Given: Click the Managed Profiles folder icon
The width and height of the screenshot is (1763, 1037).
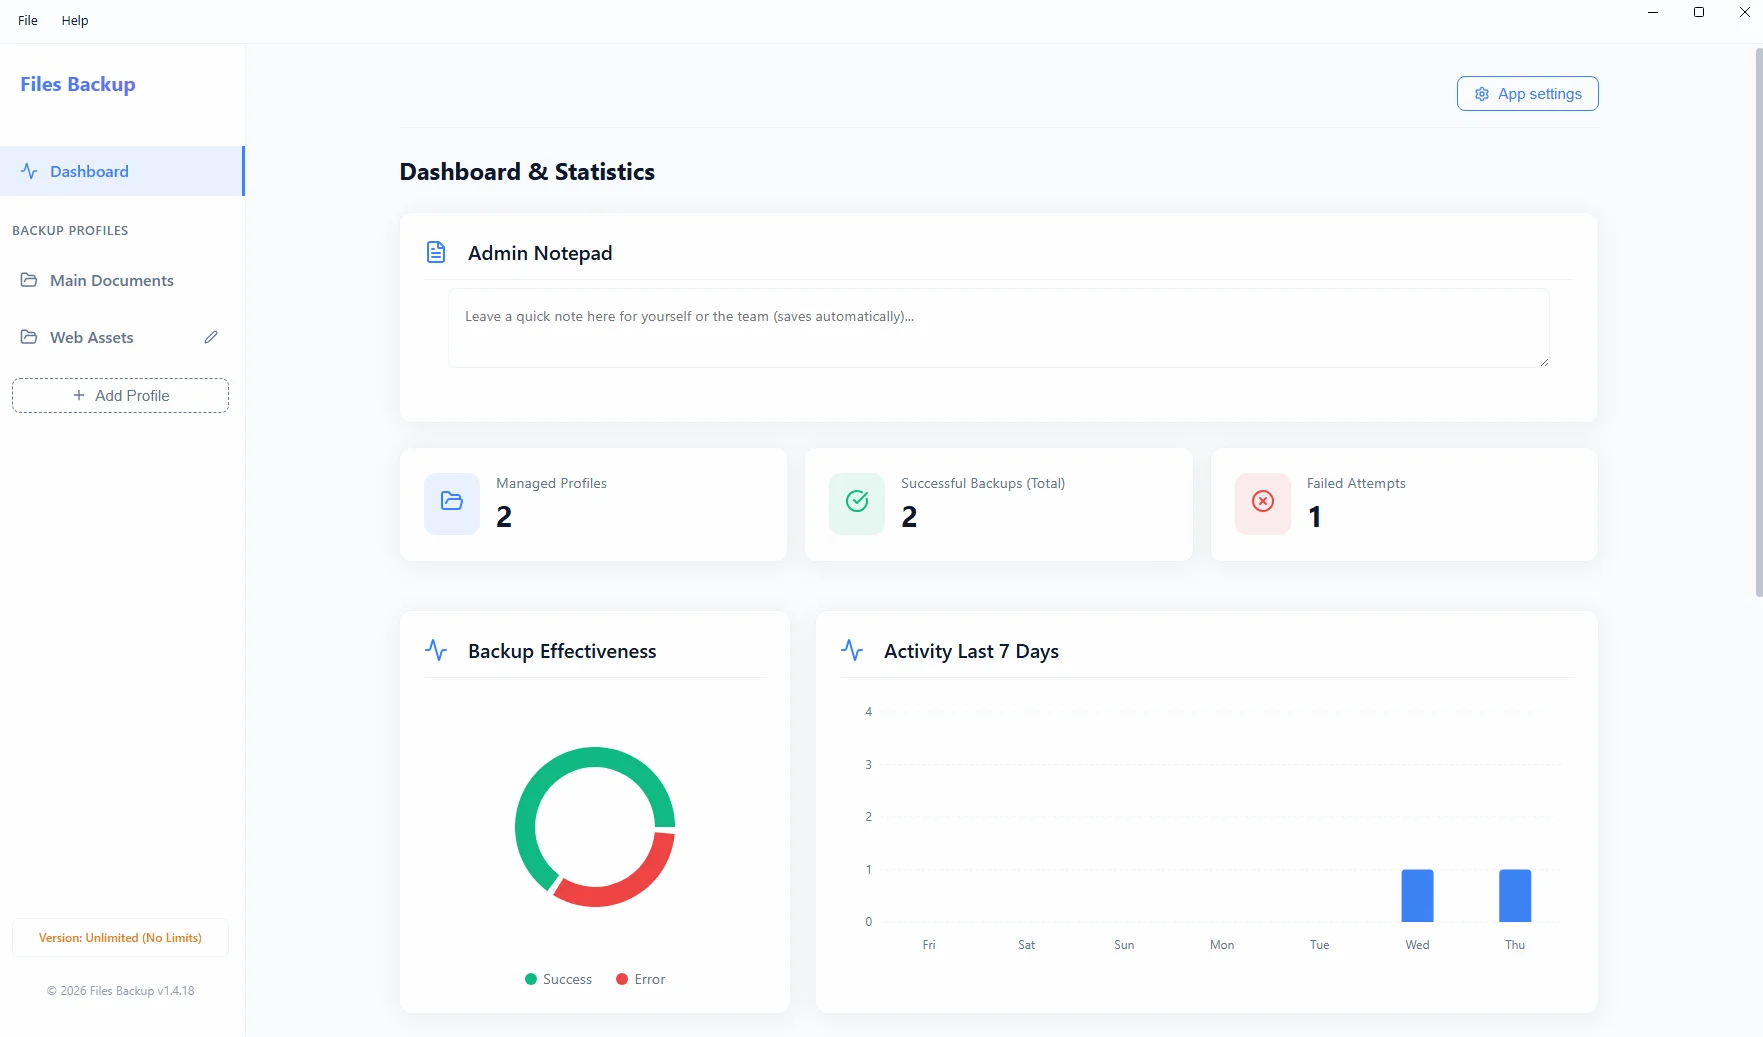Looking at the screenshot, I should [452, 501].
